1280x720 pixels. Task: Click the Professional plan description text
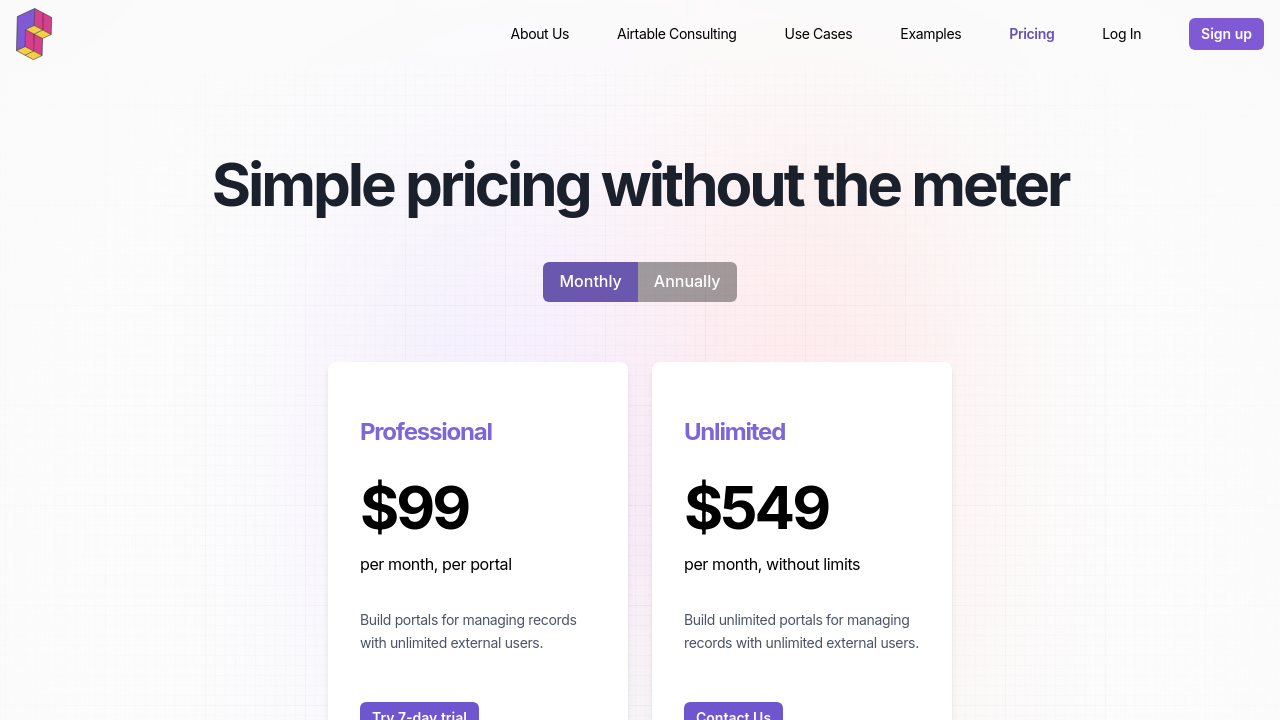click(x=468, y=631)
